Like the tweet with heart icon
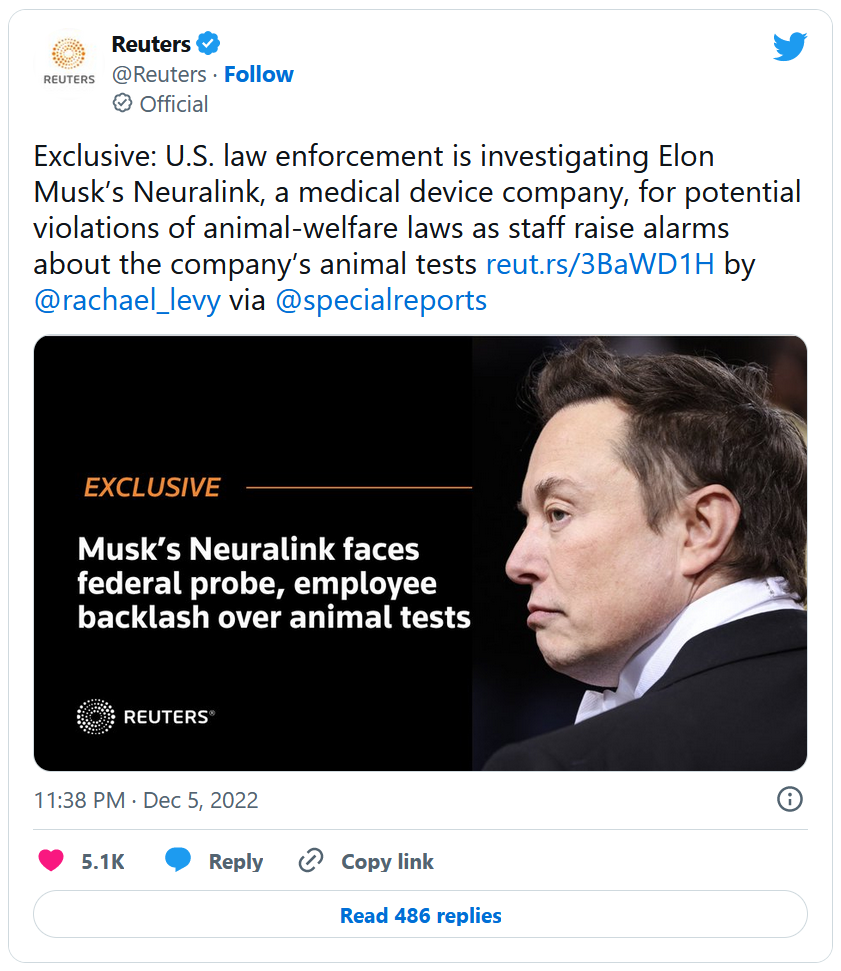 [x=50, y=861]
